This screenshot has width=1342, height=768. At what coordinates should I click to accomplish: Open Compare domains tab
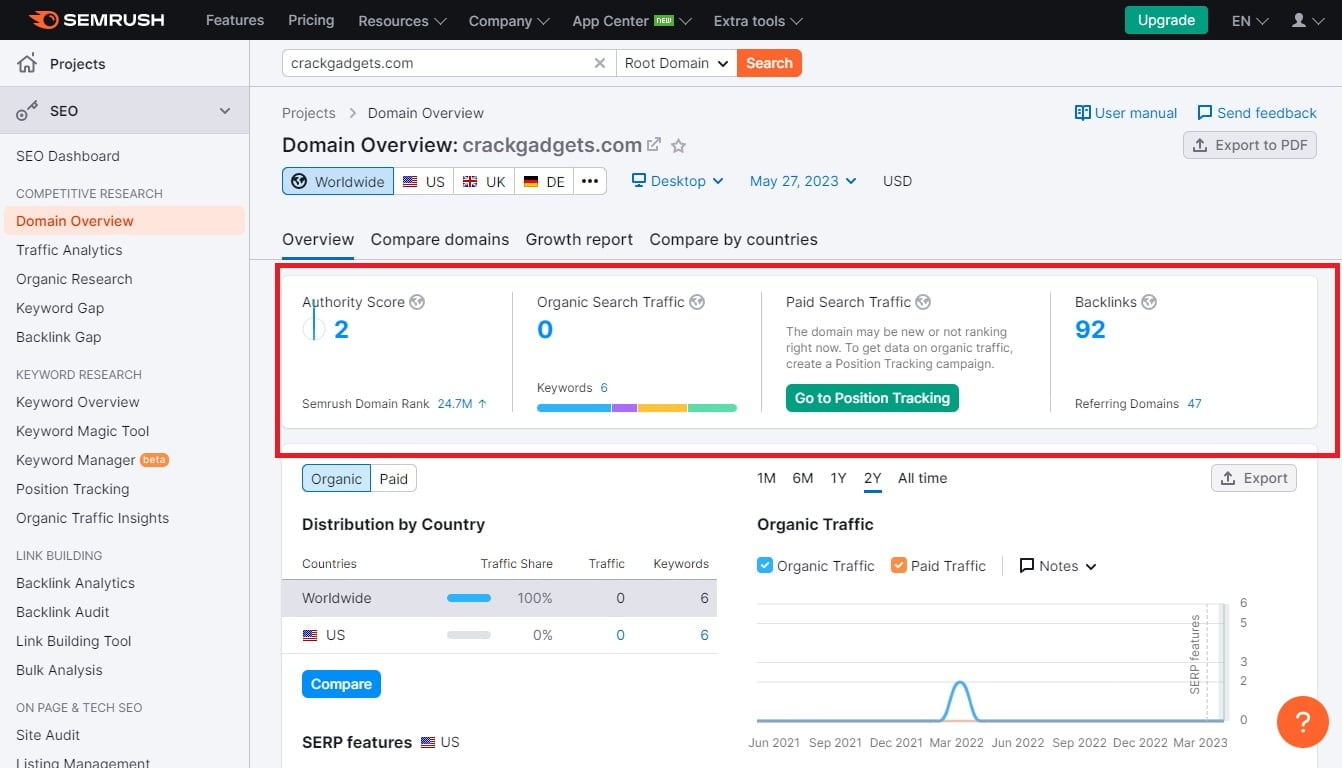point(440,239)
